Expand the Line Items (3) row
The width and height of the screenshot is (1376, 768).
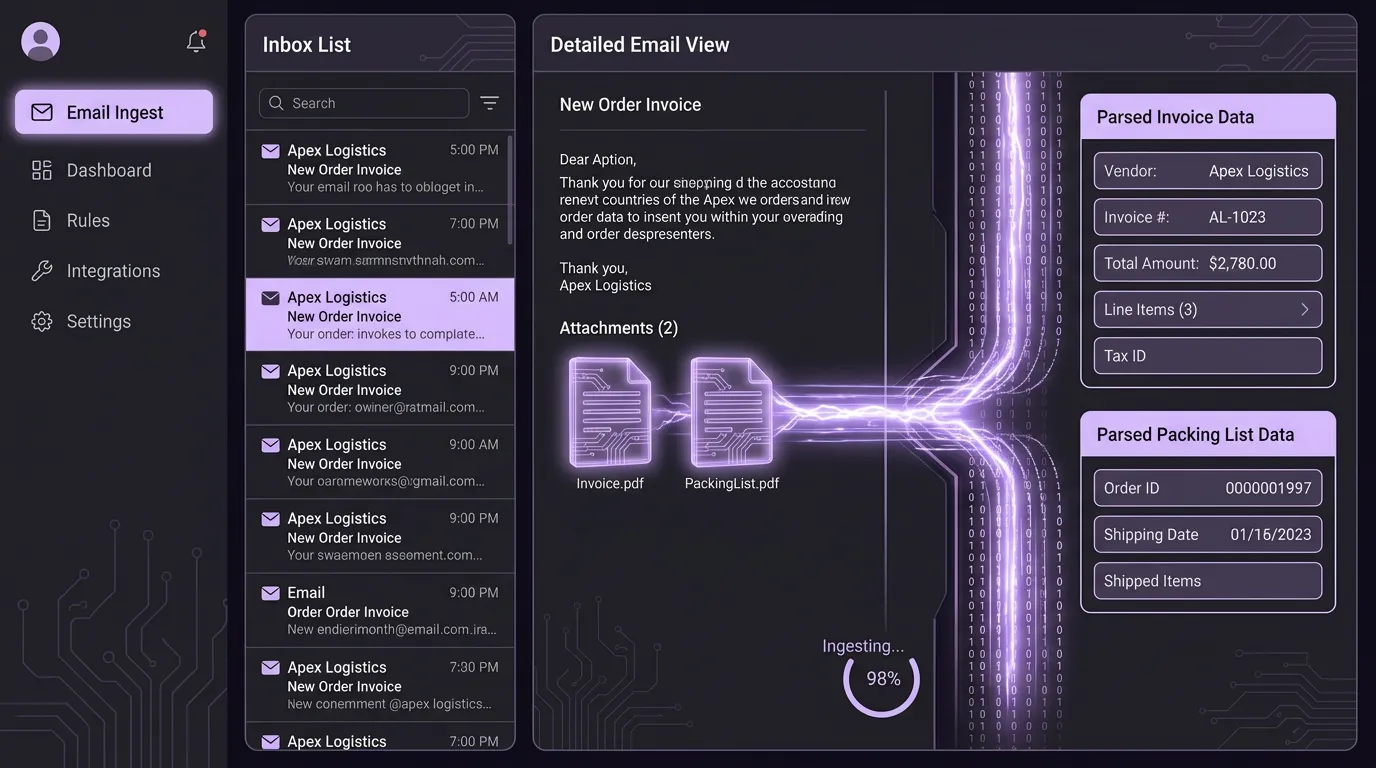click(1207, 310)
